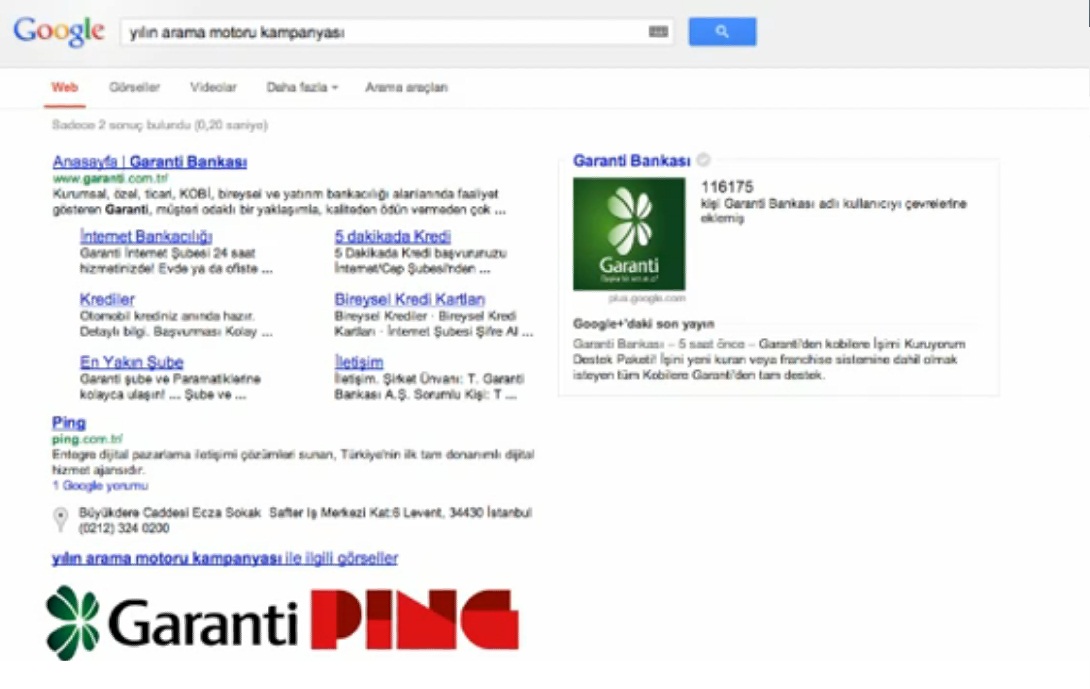
Task: Click the red PING logo
Action: [415, 620]
